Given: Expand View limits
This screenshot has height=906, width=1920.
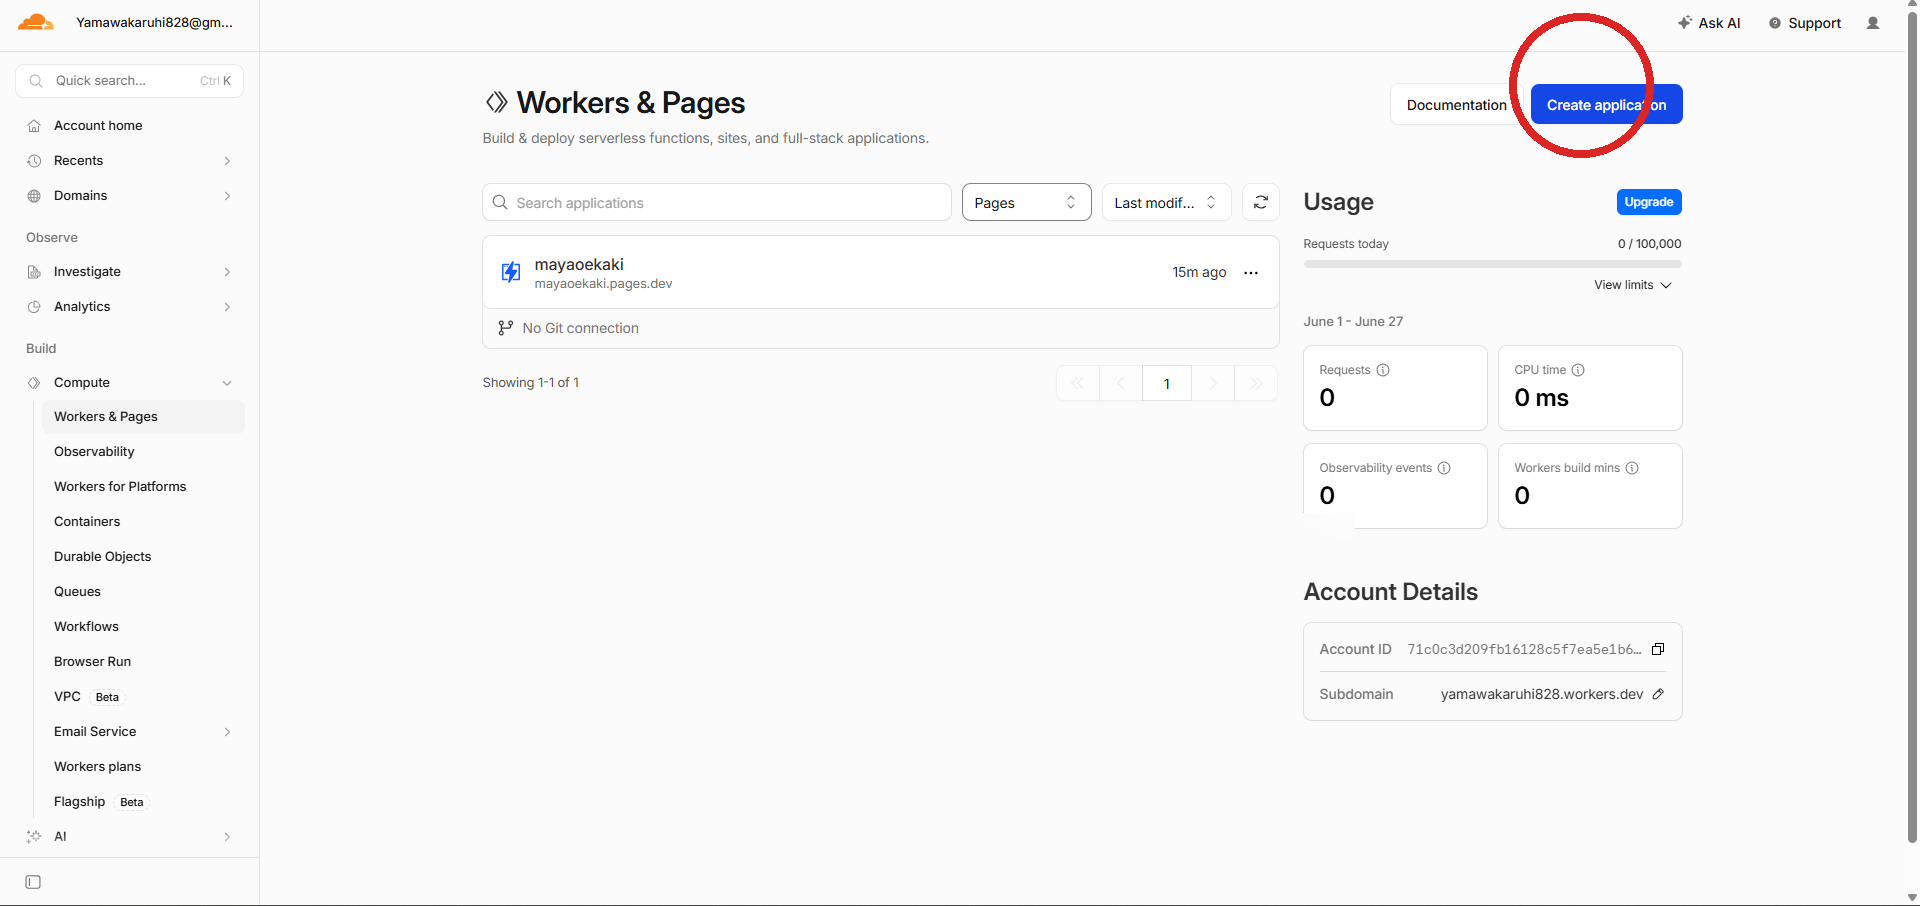Looking at the screenshot, I should [x=1633, y=285].
